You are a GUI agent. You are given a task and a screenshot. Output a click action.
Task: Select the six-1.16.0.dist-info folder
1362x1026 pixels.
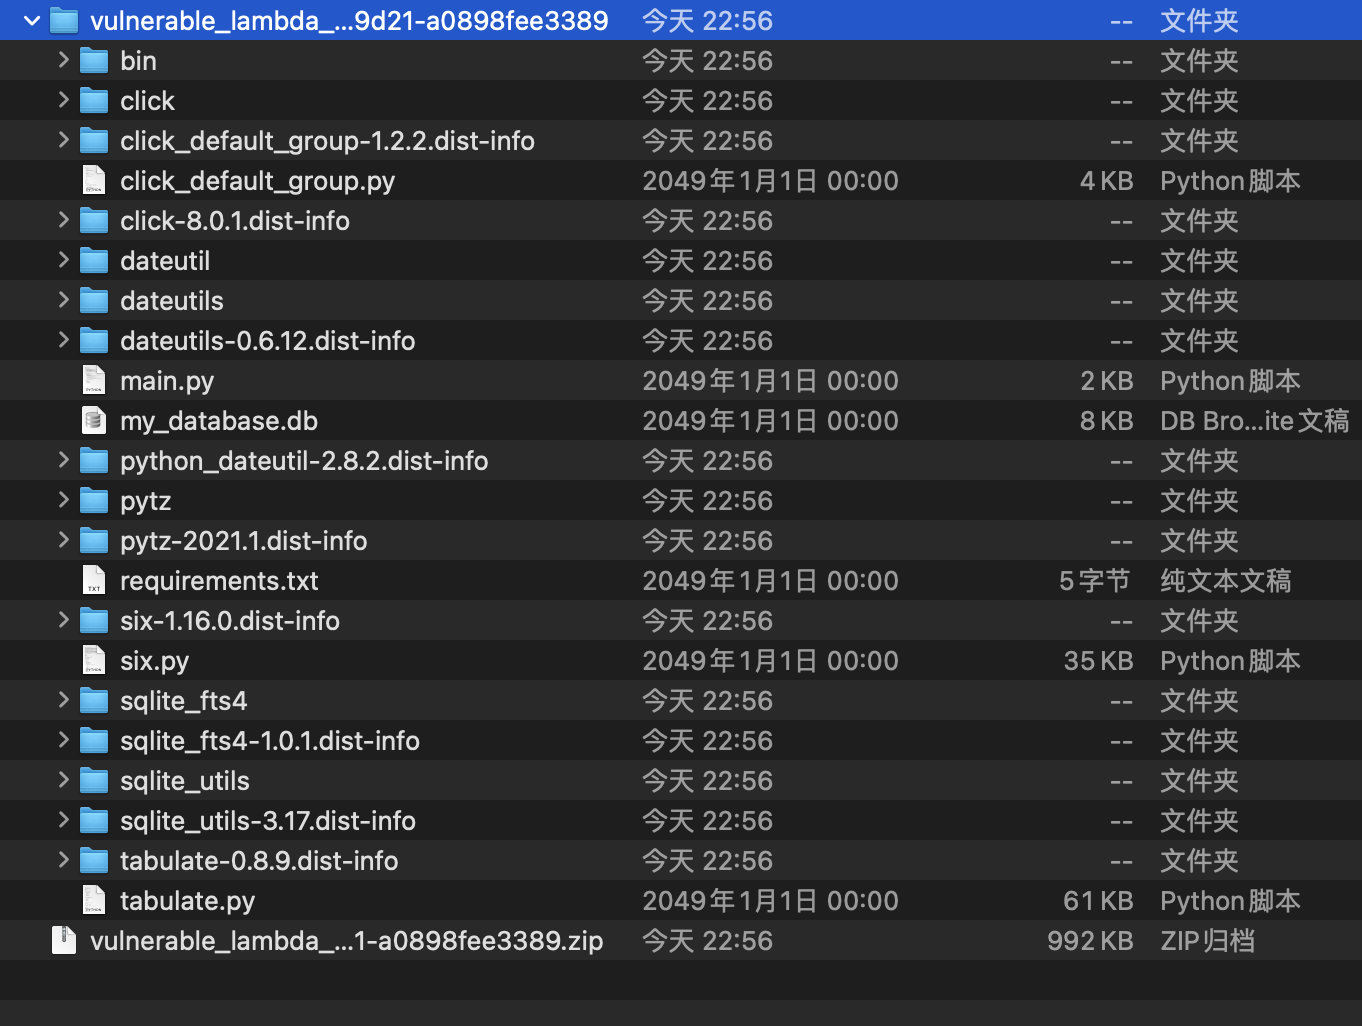click(229, 621)
